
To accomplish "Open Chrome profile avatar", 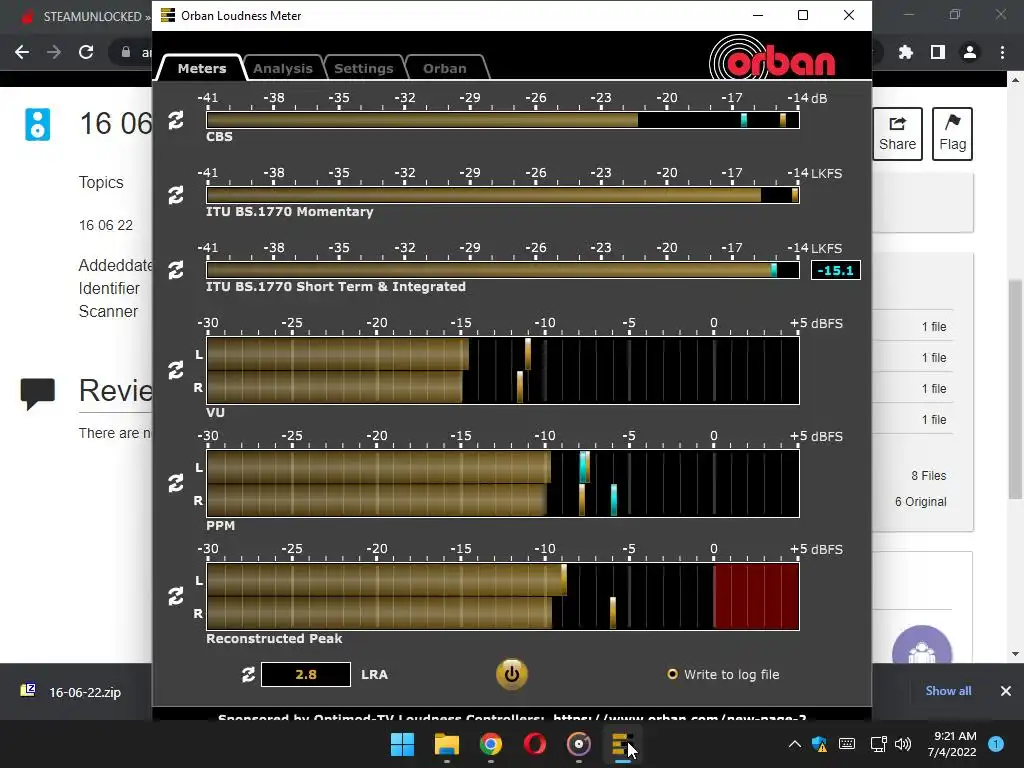I will (x=970, y=52).
